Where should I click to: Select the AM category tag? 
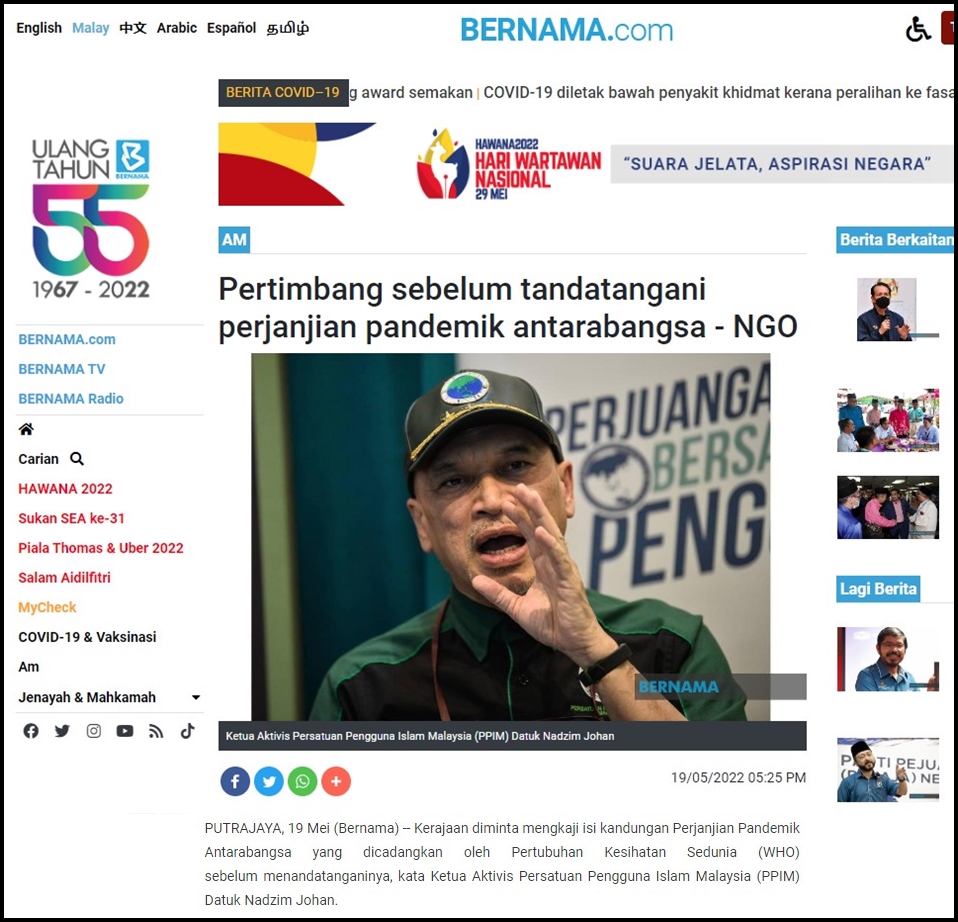(x=234, y=240)
